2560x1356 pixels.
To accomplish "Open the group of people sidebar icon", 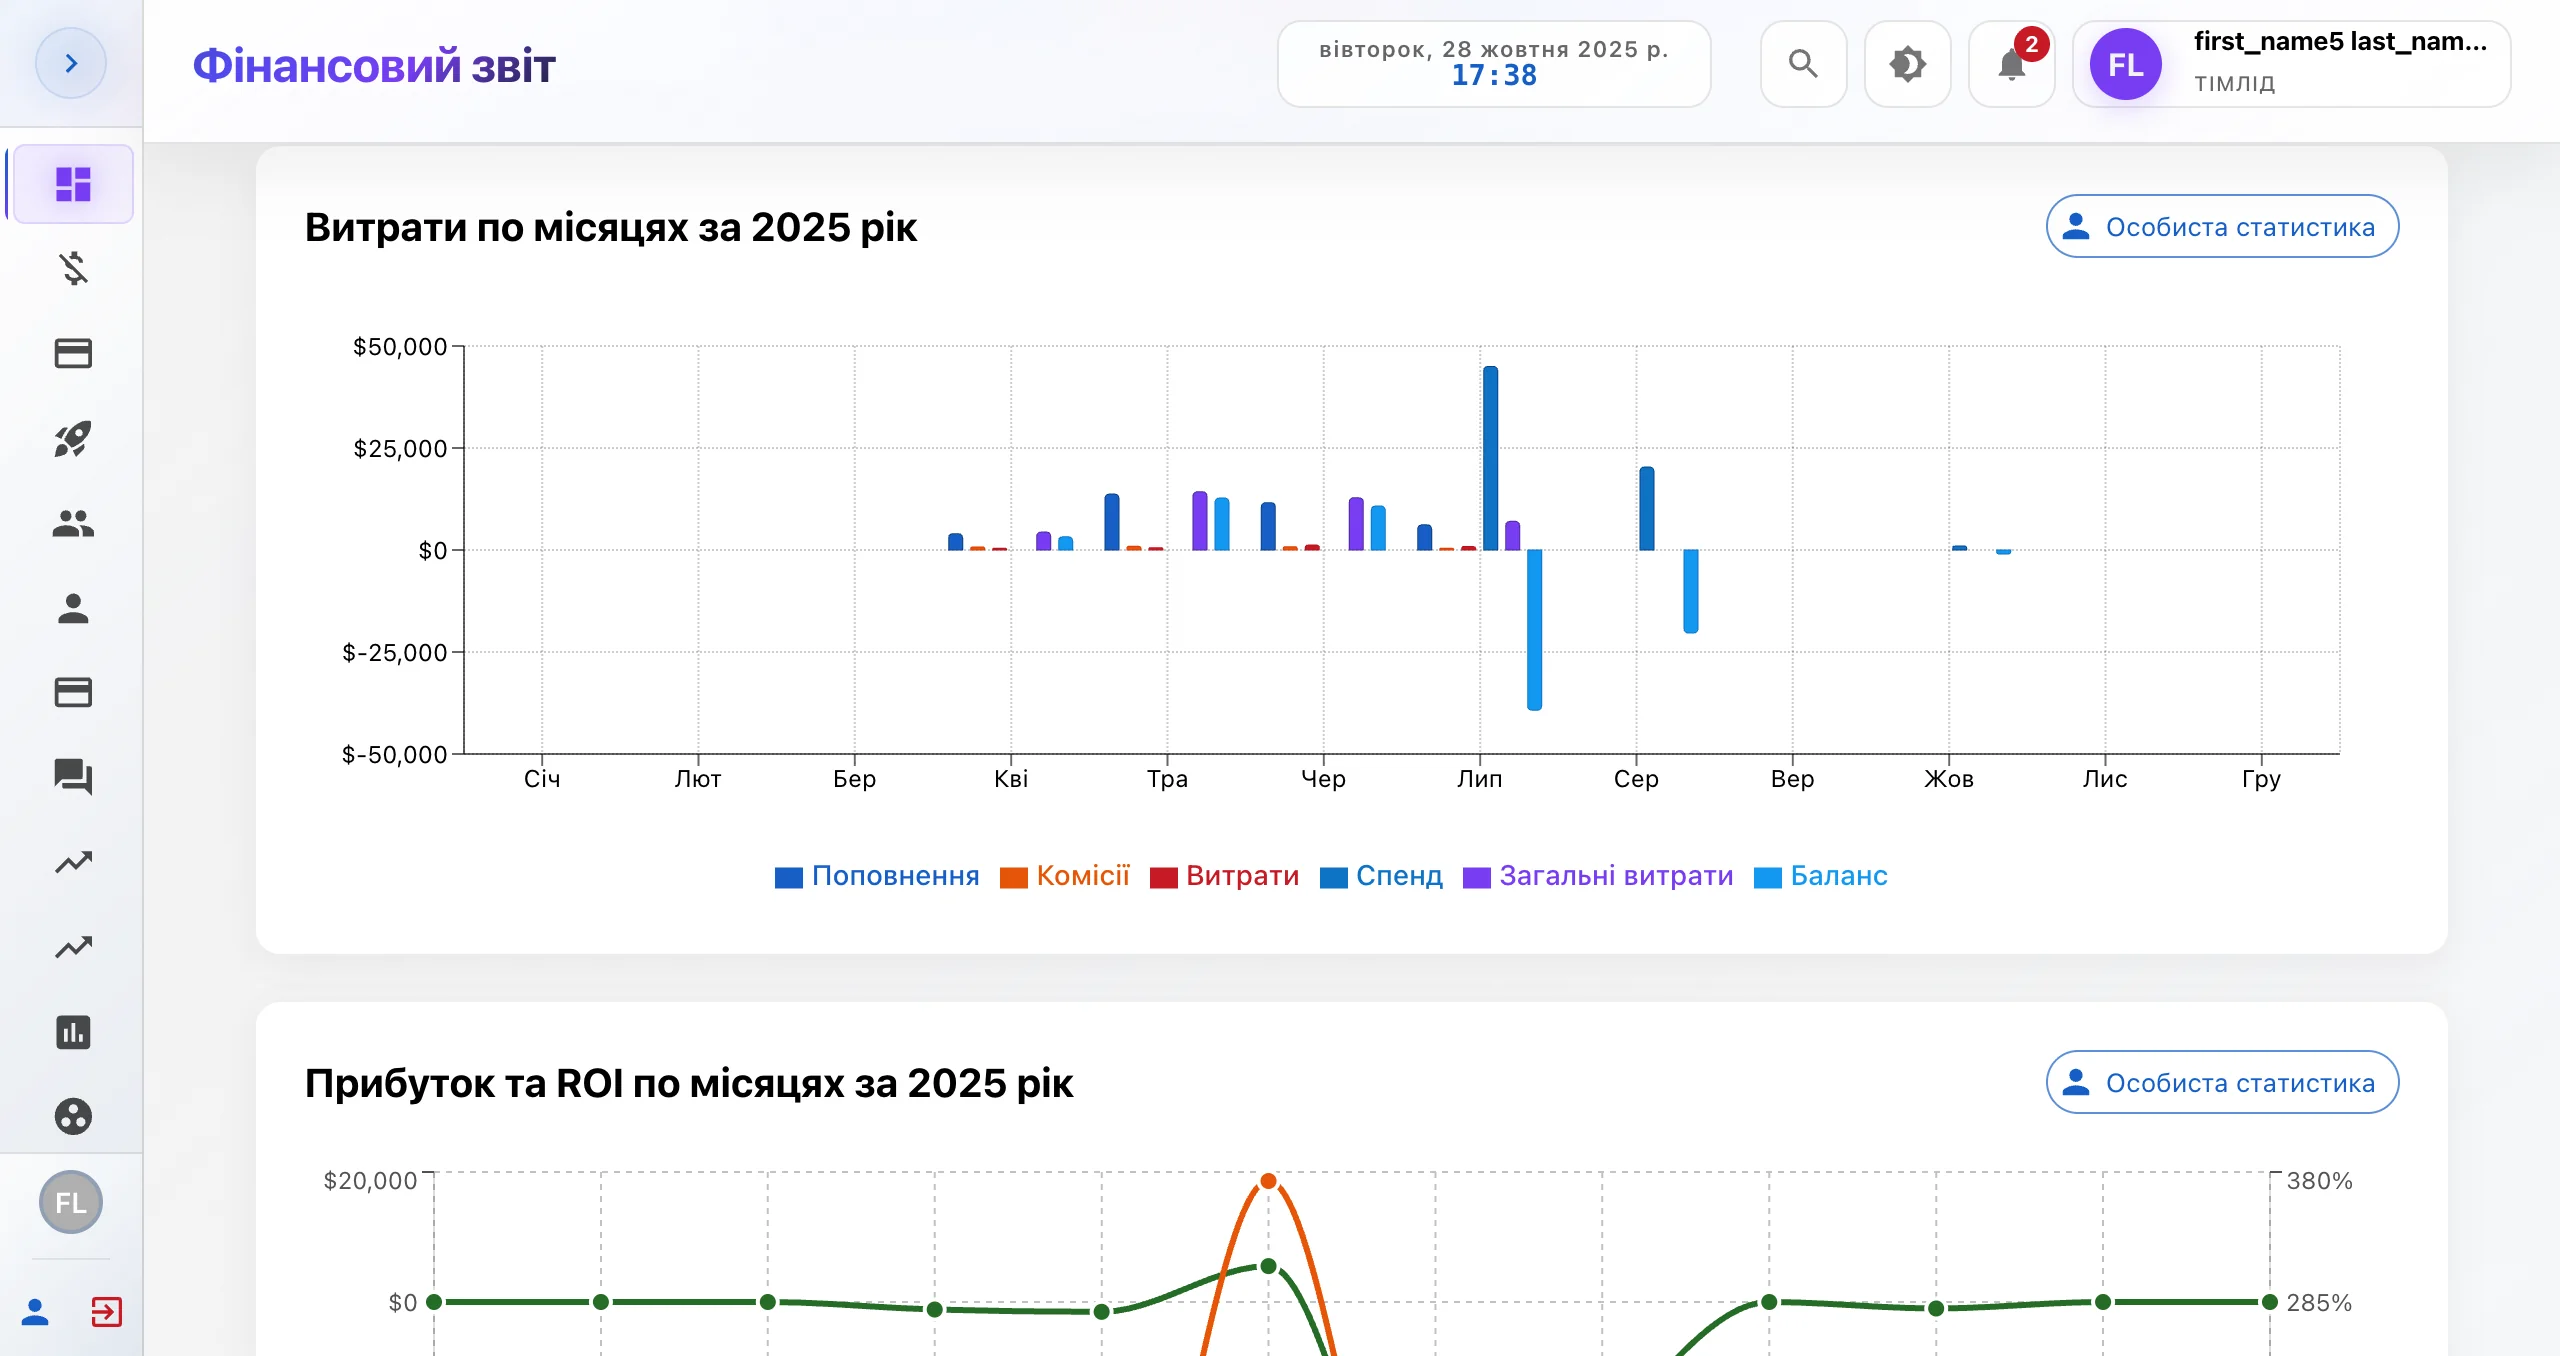I will (73, 523).
